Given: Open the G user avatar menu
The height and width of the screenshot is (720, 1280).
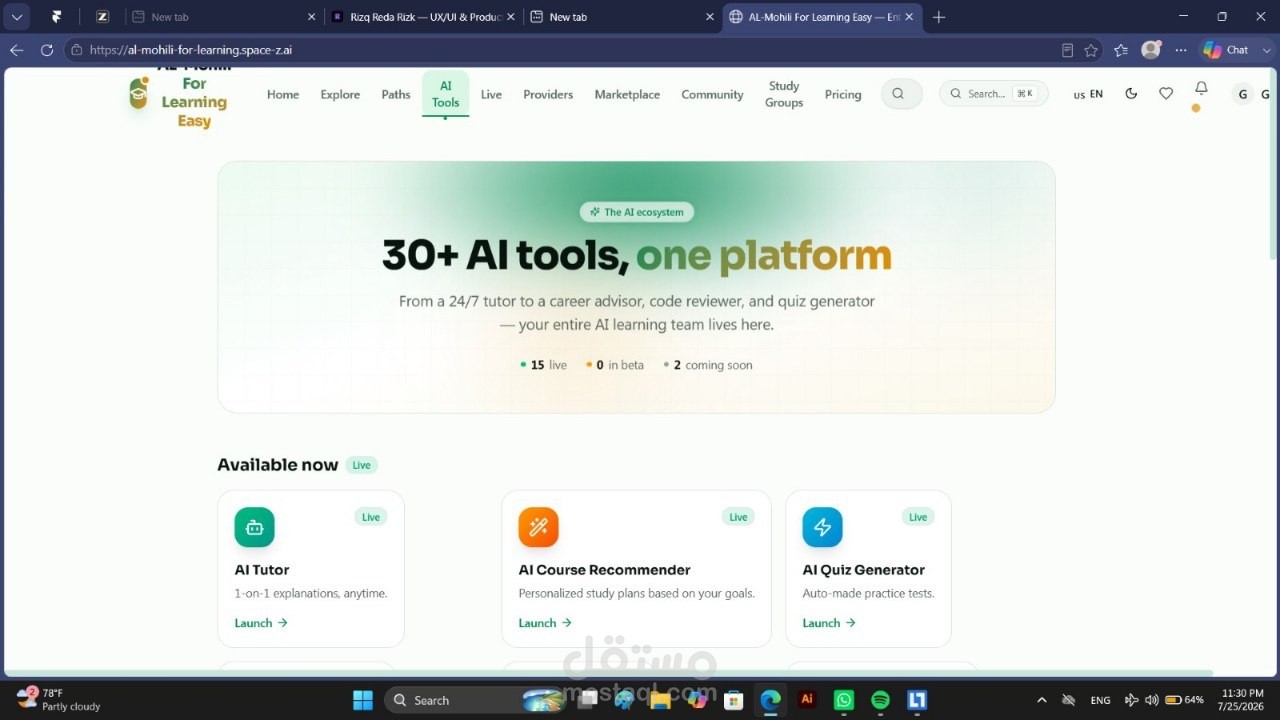Looking at the screenshot, I should [x=1243, y=94].
